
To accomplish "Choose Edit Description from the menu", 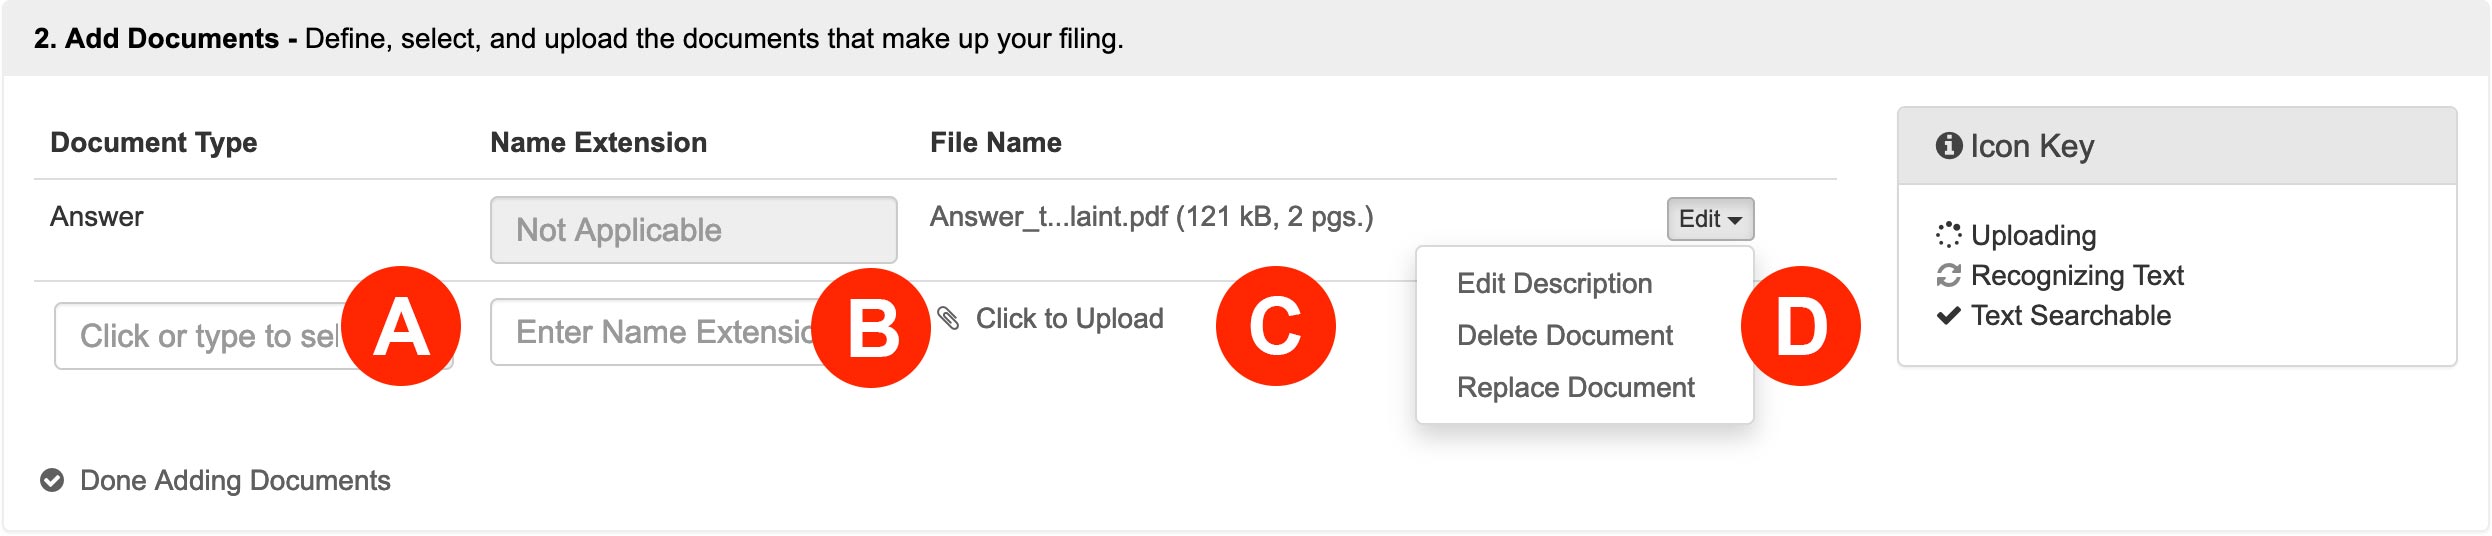I will pos(1554,284).
